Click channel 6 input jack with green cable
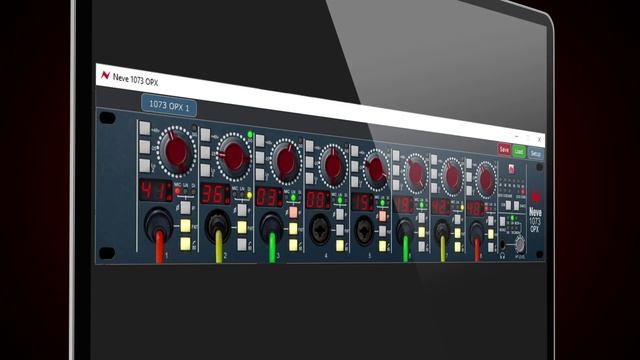Screen dimensions: 640x360 tap(405, 233)
